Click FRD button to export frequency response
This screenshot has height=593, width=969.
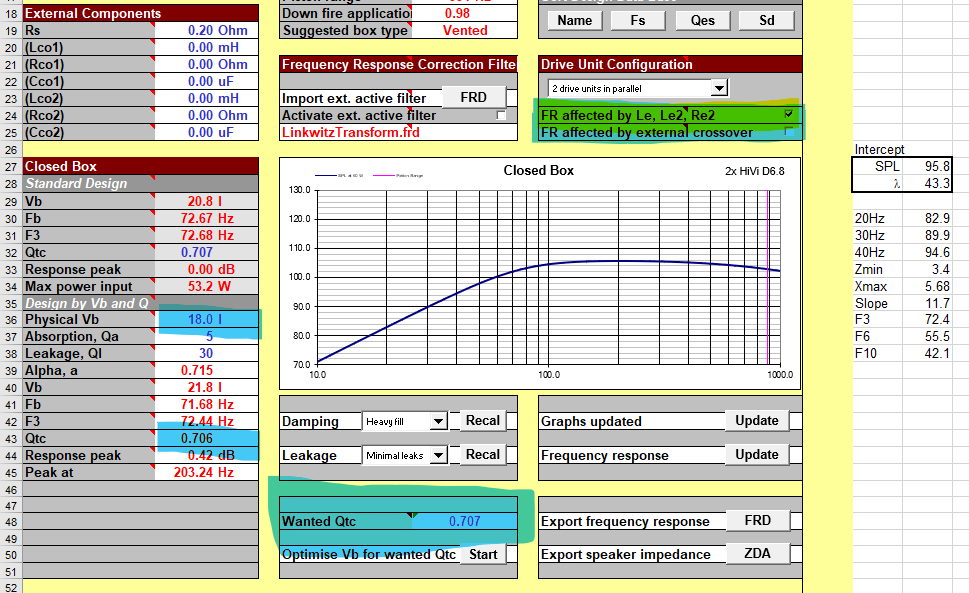(x=758, y=521)
